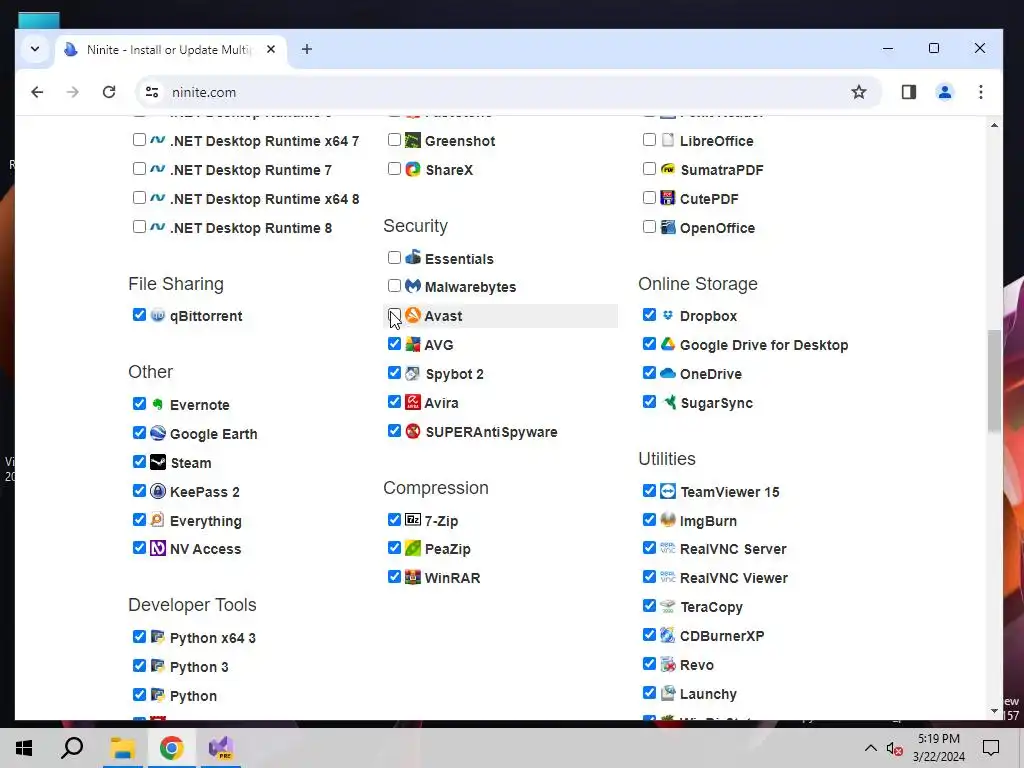This screenshot has height=768, width=1024.
Task: Open the notifications action center
Action: 991,748
